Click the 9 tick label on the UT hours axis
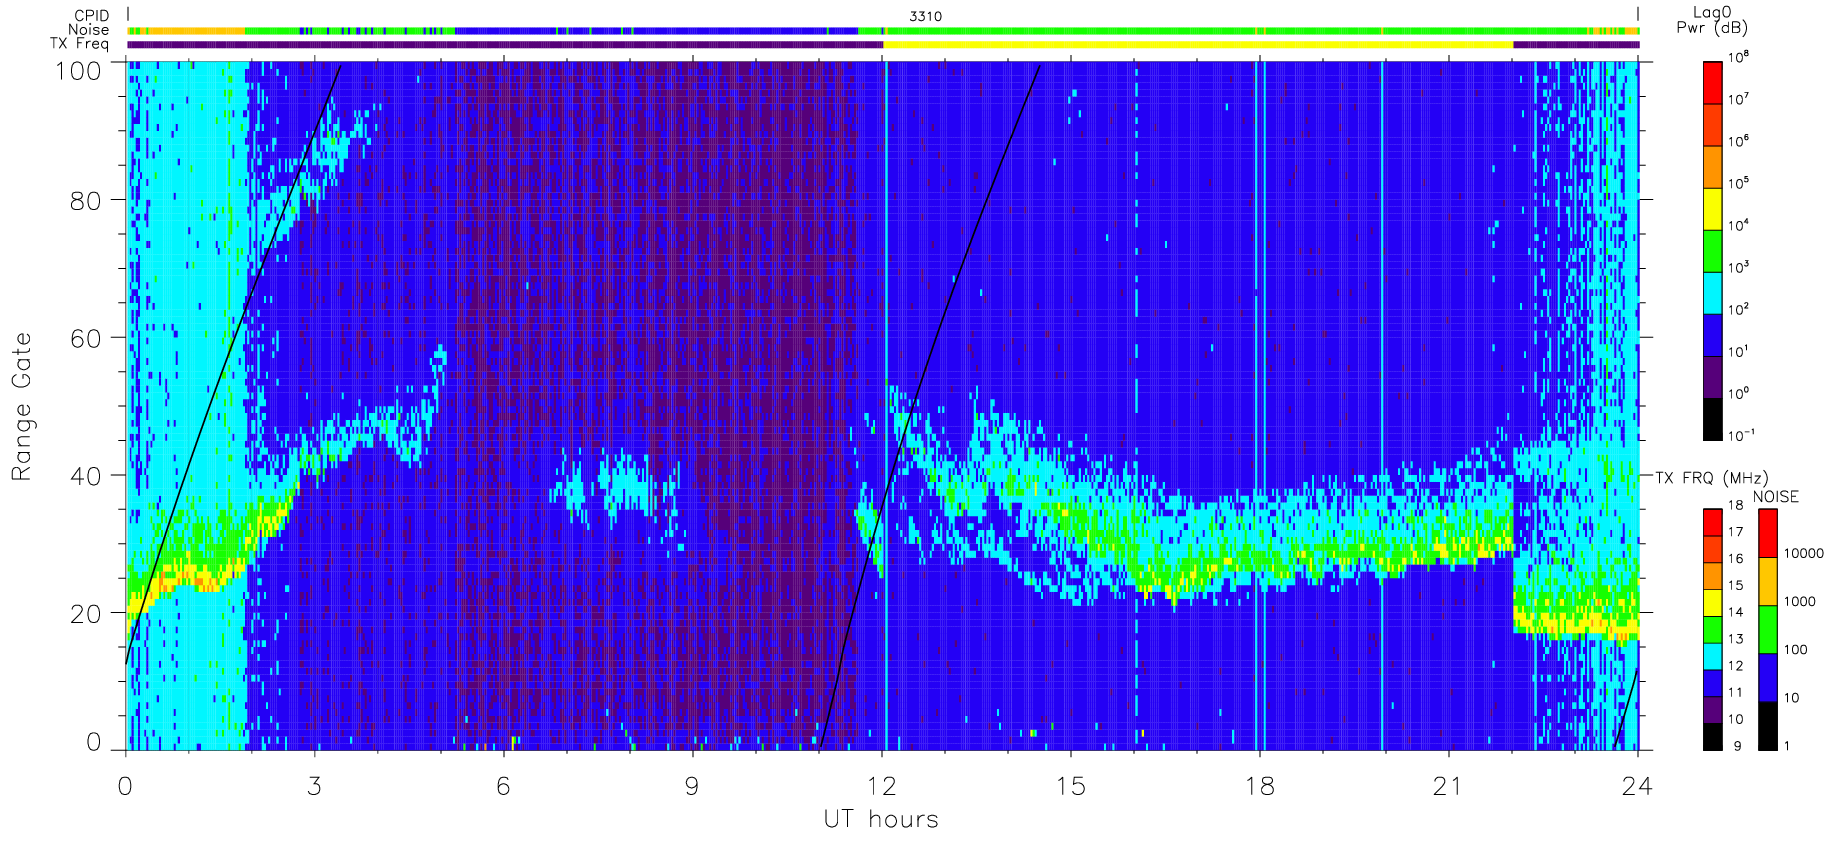 click(692, 786)
